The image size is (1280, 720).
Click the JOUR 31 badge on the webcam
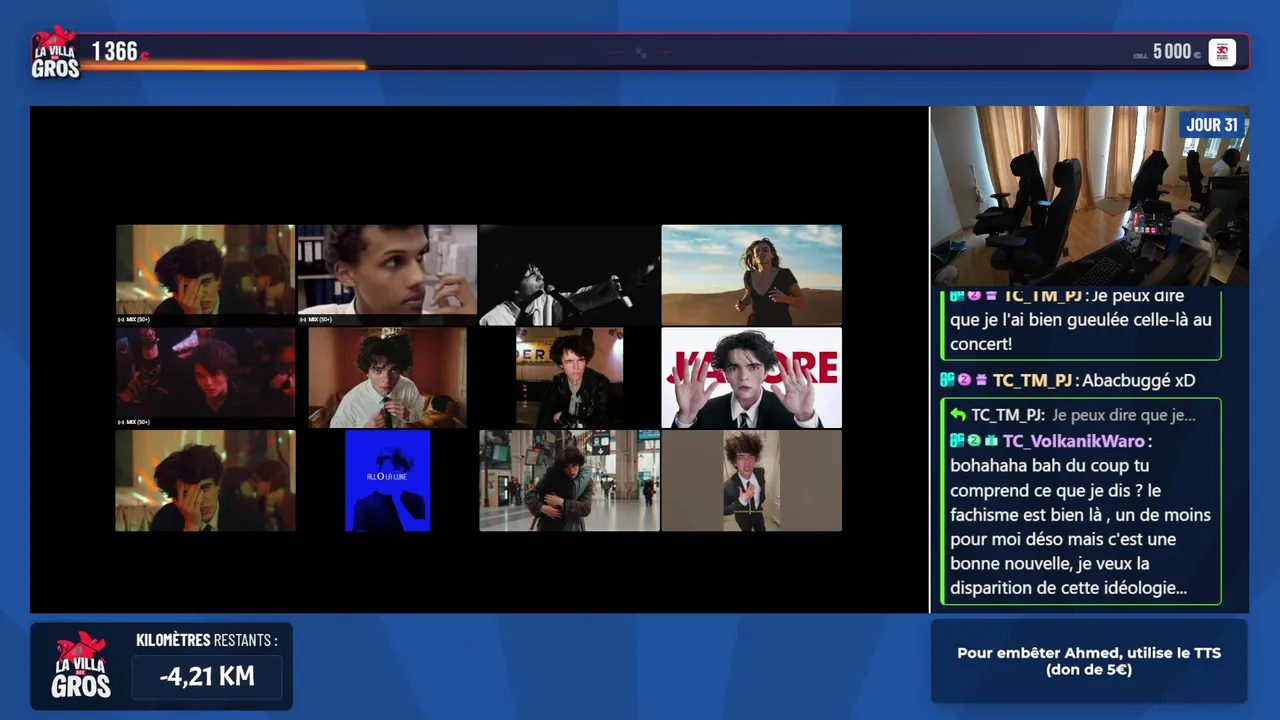1212,125
